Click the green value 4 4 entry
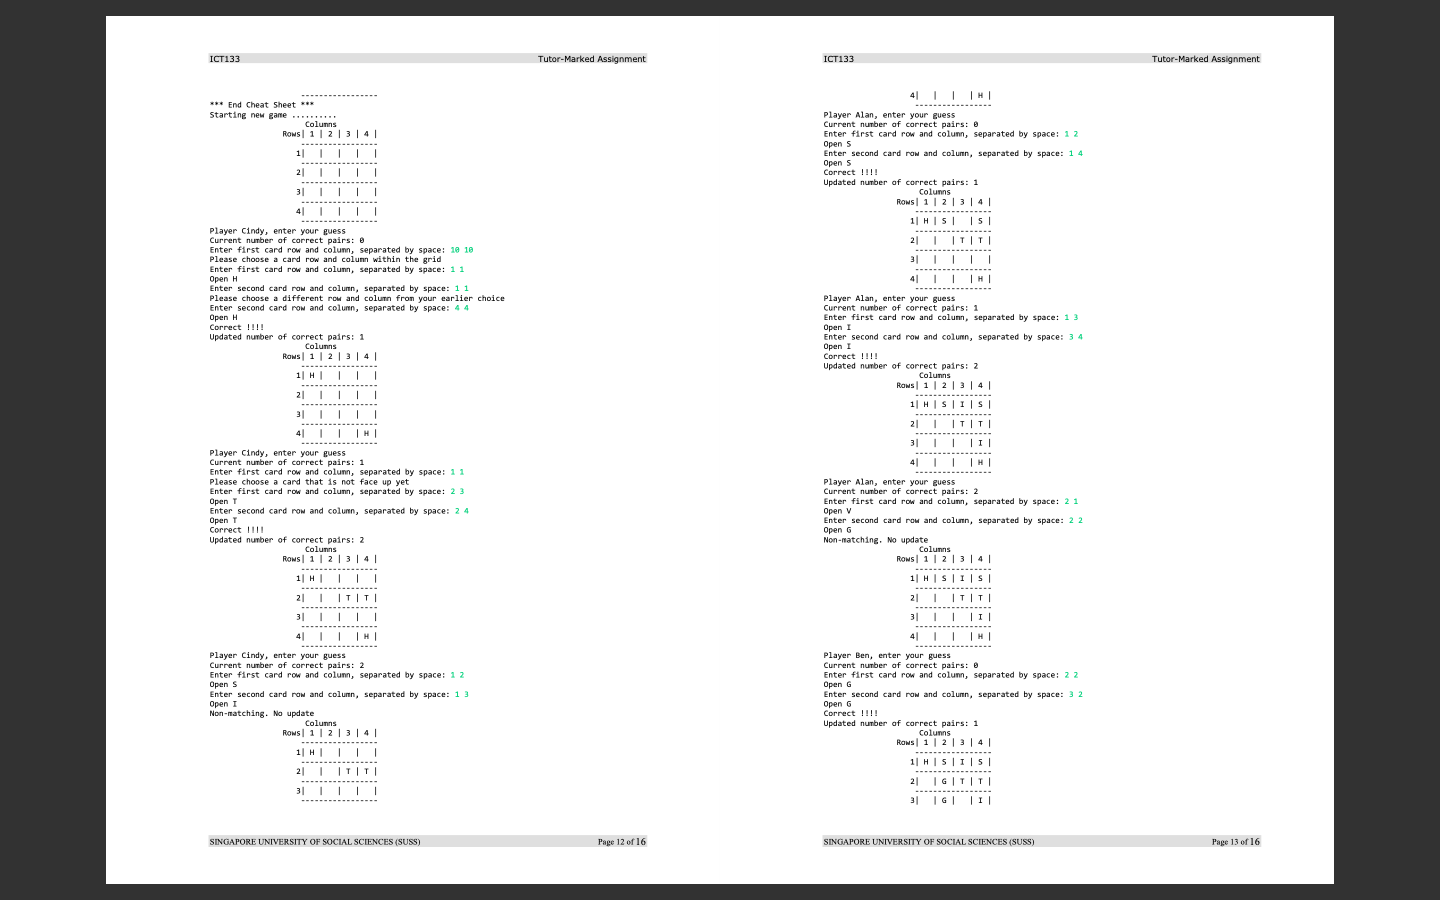This screenshot has height=900, width=1440. point(460,308)
